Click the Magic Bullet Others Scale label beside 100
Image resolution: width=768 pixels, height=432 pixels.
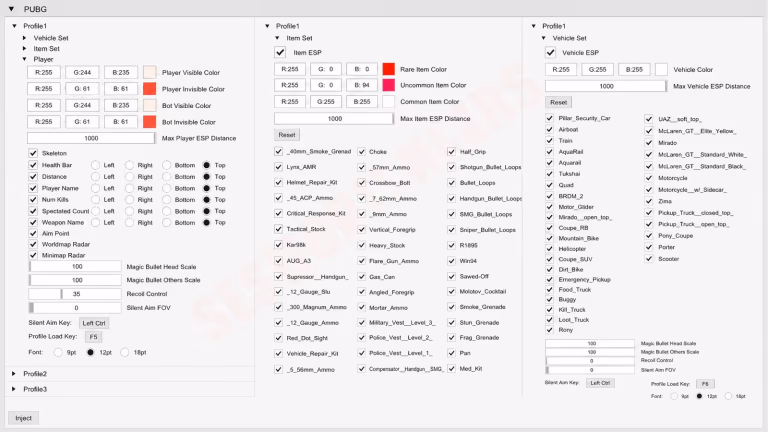pyautogui.click(x=163, y=280)
